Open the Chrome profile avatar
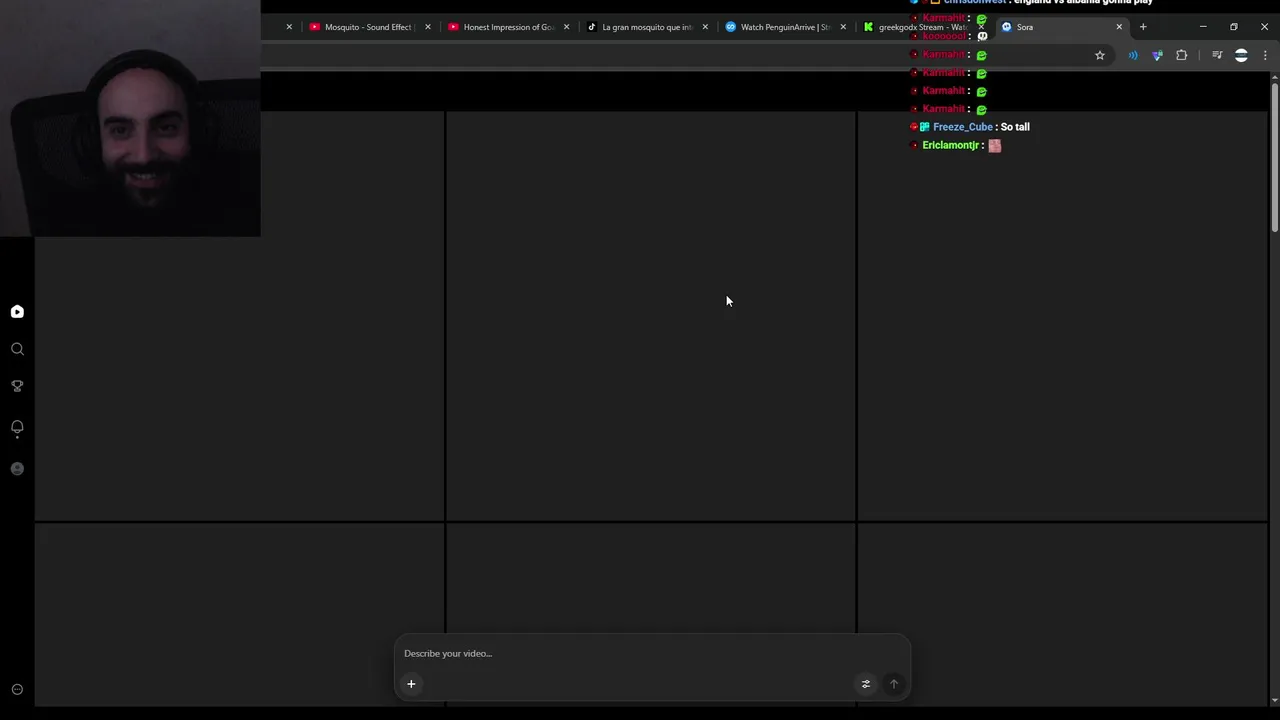 tap(1241, 55)
